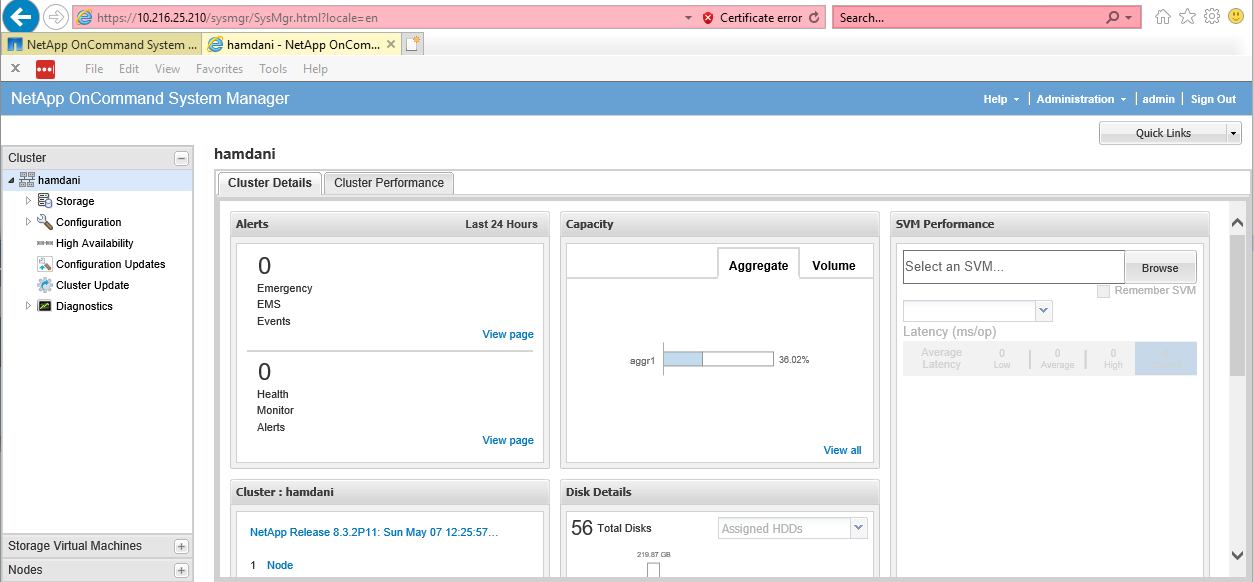Open Configuration Updates via its icon
This screenshot has width=1254, height=582.
click(x=44, y=264)
